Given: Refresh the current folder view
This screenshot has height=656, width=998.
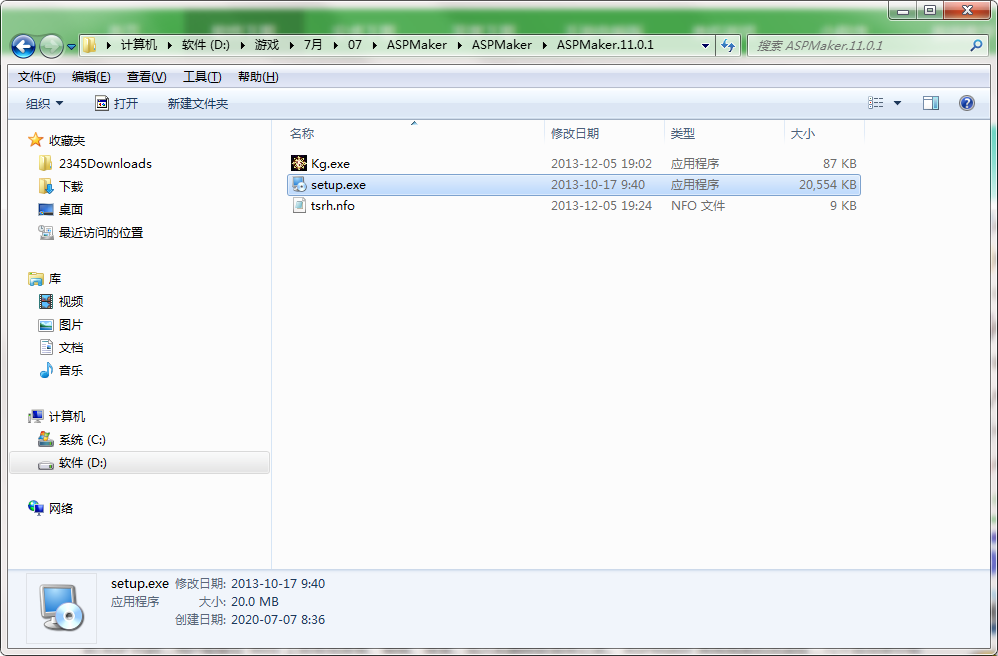Looking at the screenshot, I should point(728,45).
